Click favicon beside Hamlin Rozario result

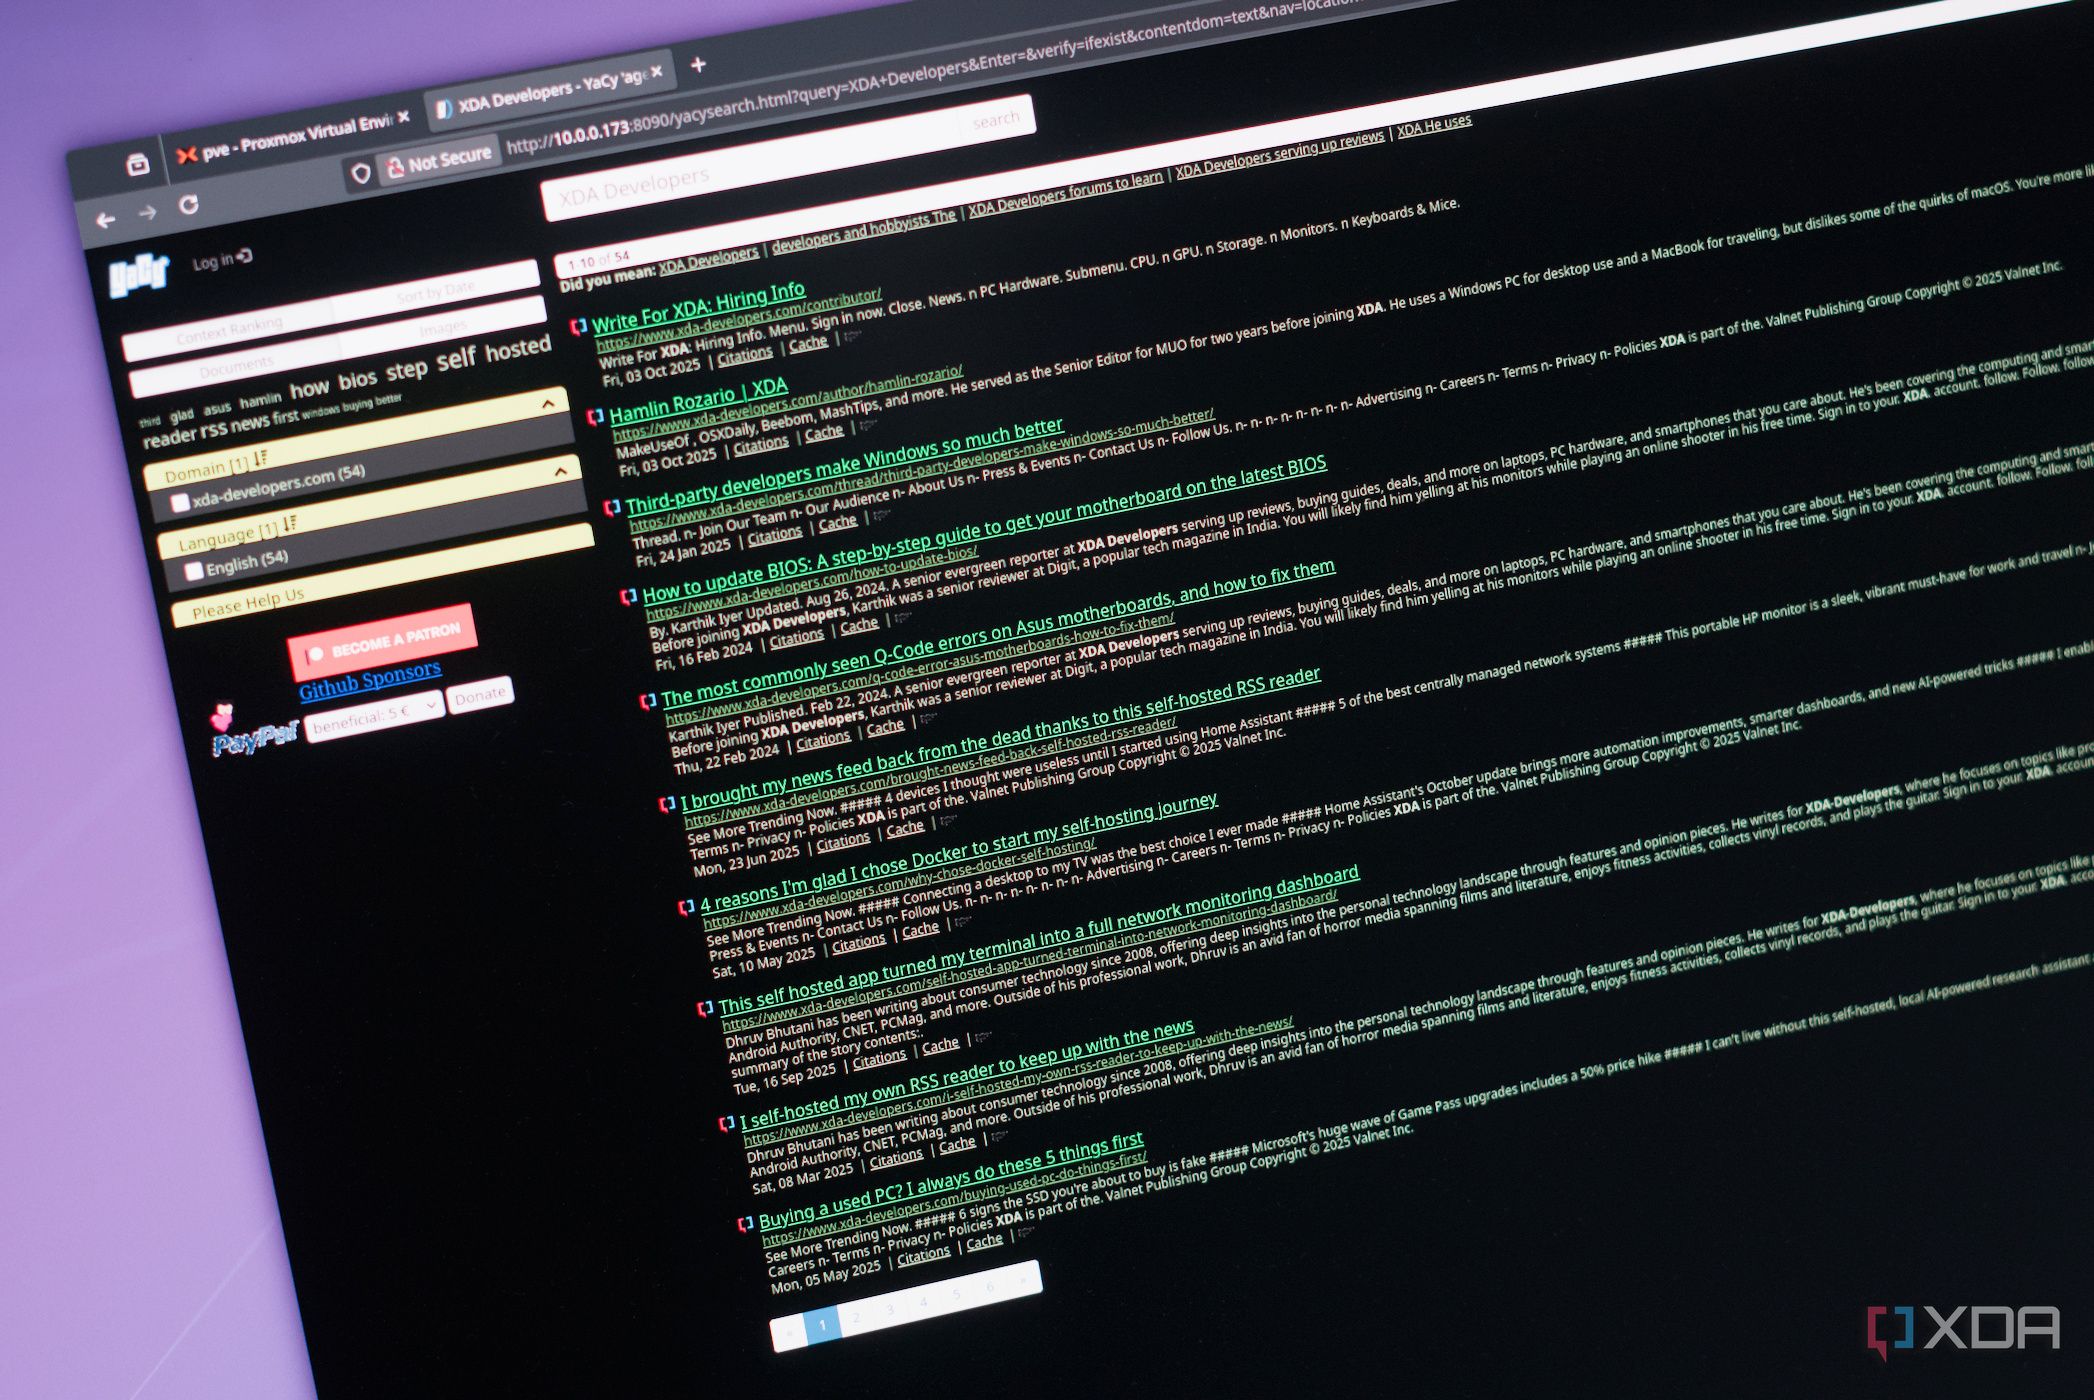click(595, 416)
